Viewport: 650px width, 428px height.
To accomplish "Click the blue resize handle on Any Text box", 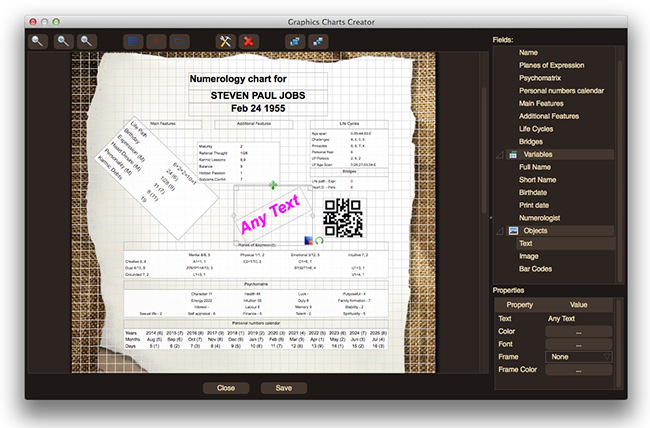I will pos(308,240).
